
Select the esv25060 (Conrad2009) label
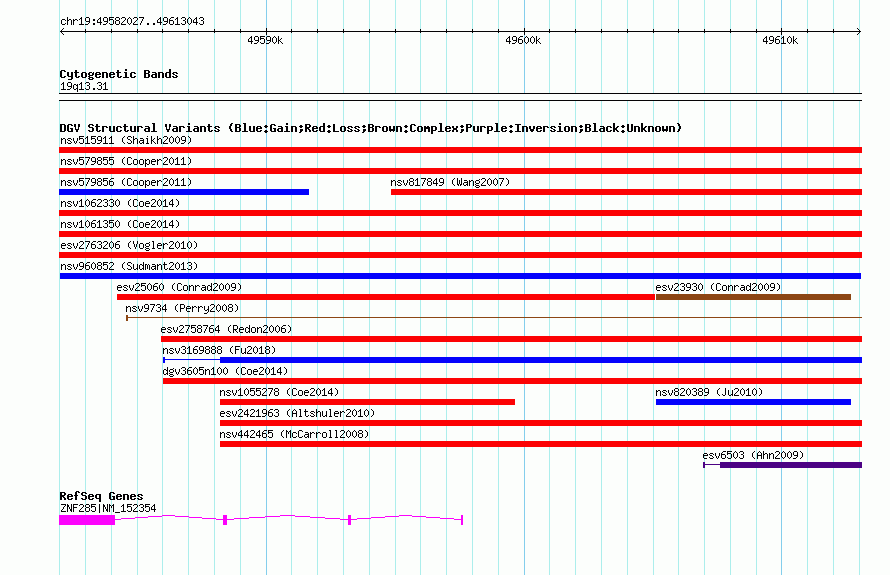(x=179, y=287)
